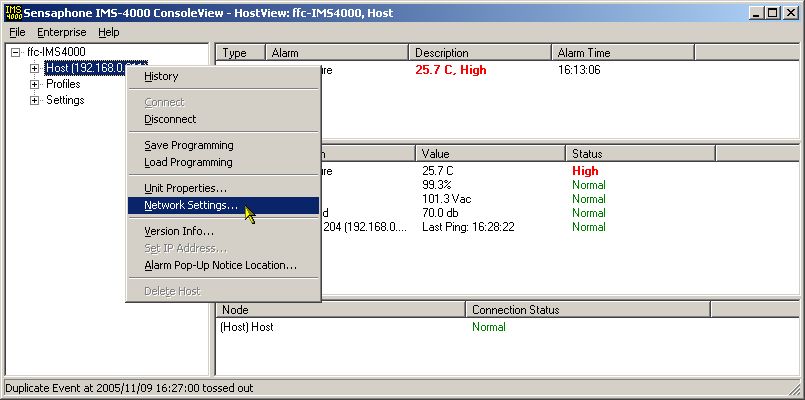Click the Normal status in the 70.0 db row

(589, 213)
